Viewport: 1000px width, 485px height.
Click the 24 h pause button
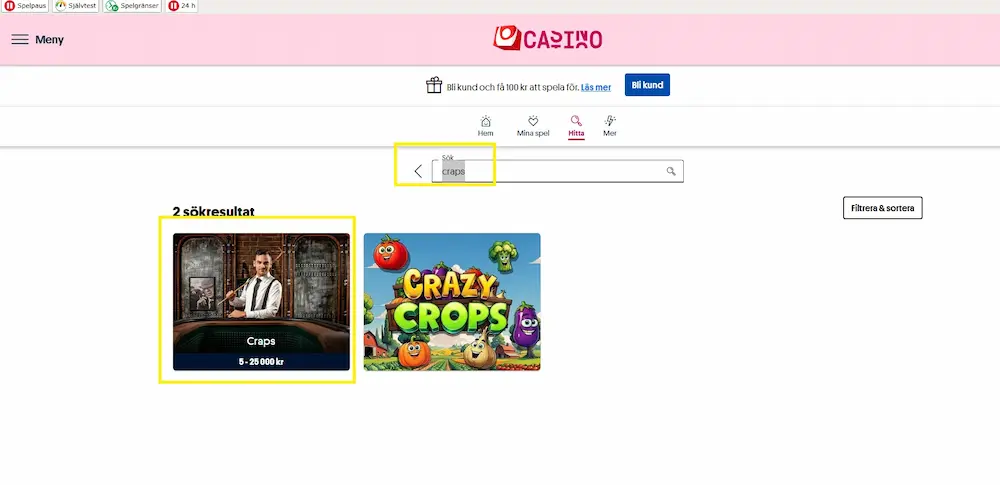(182, 6)
